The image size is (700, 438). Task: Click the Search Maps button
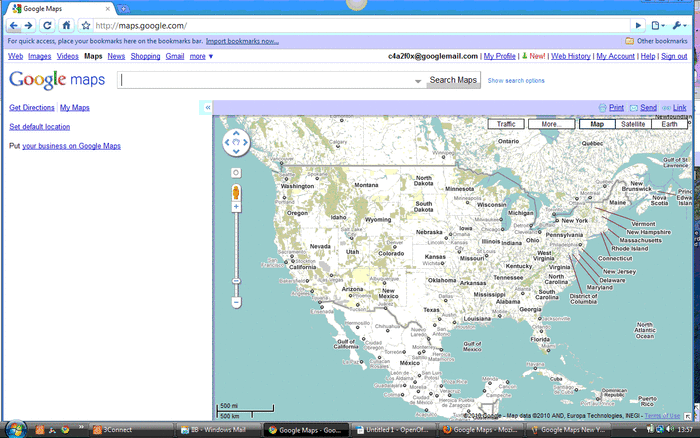pos(453,80)
